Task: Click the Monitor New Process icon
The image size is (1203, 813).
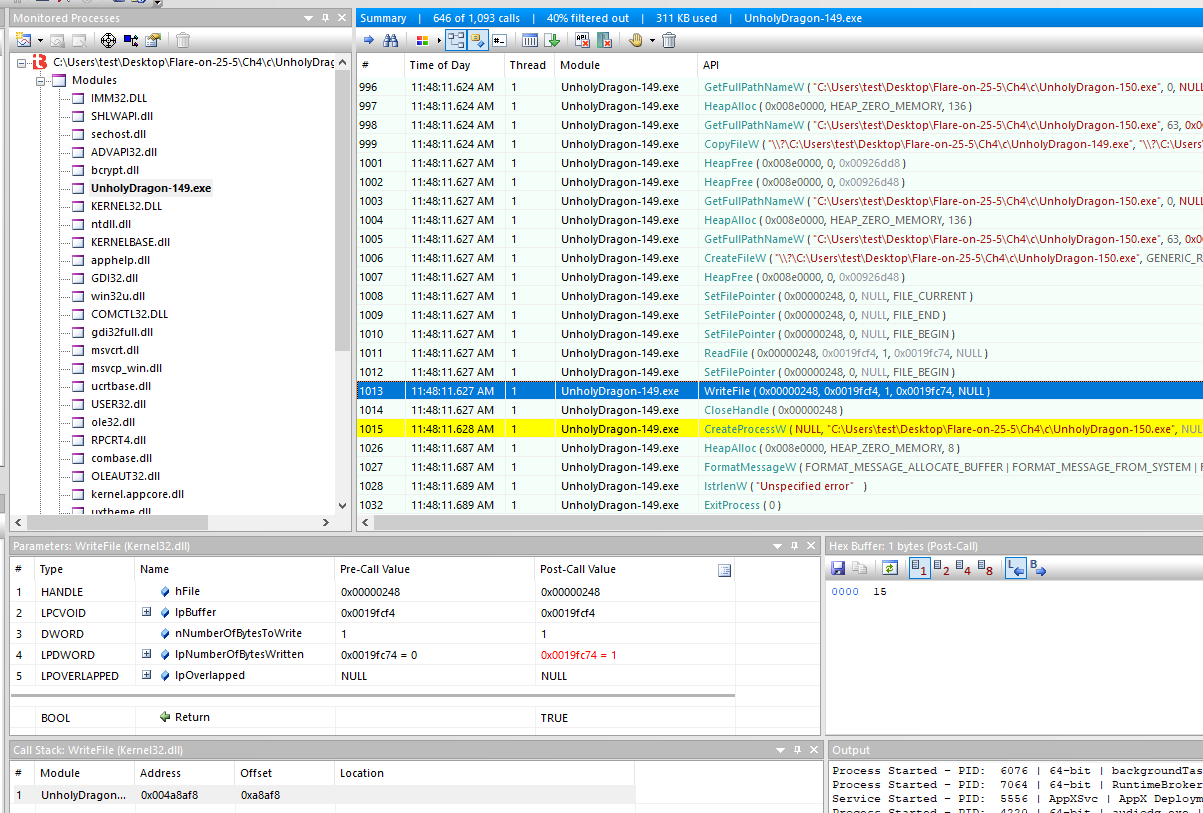Action: point(23,40)
